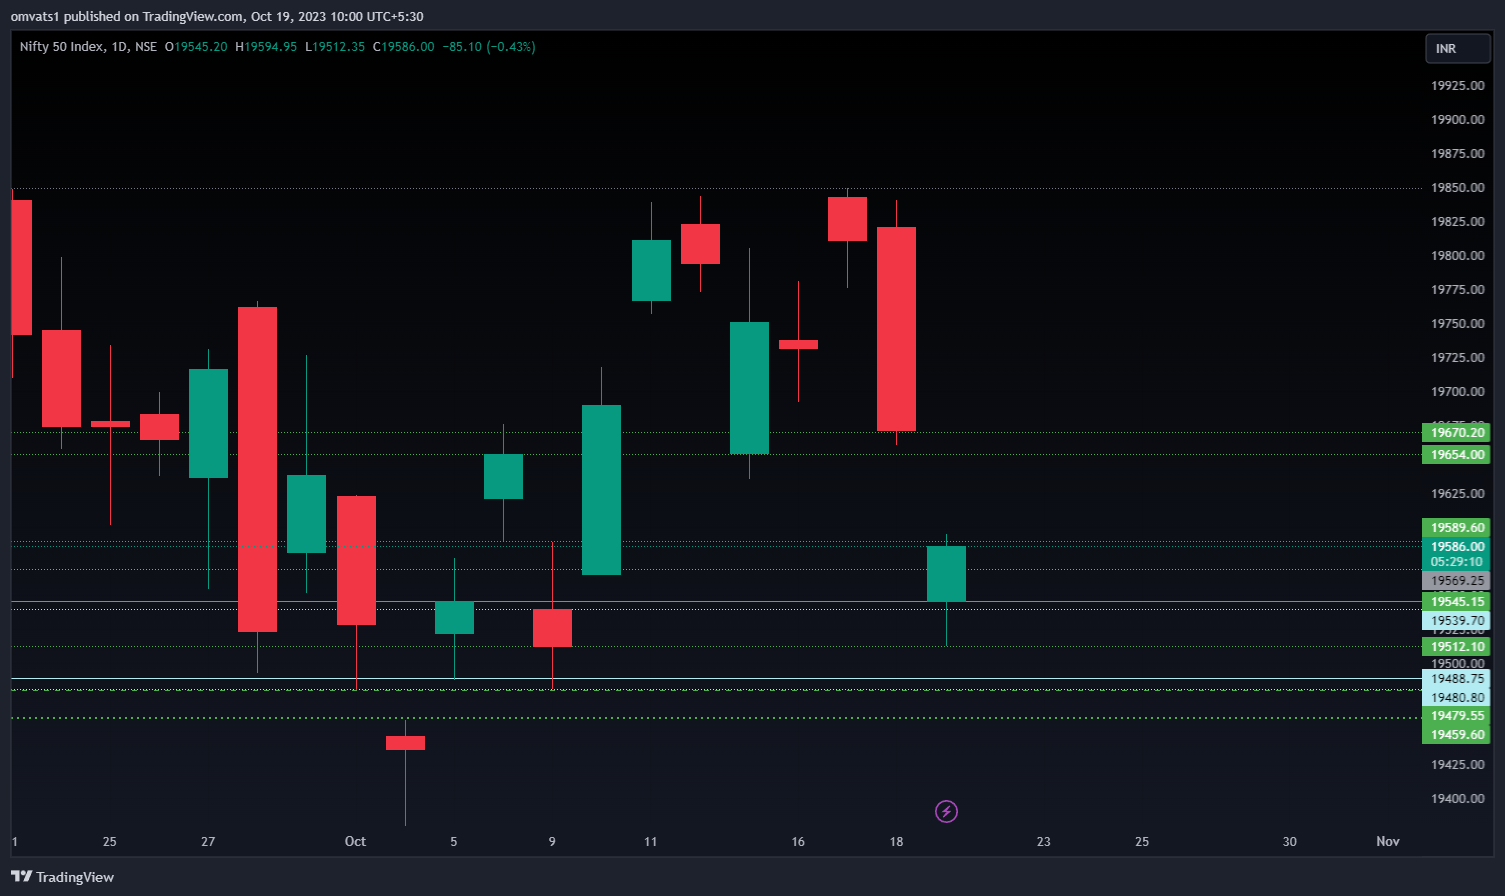Image resolution: width=1505 pixels, height=896 pixels.
Task: Click the 19512.10 price label
Action: pos(1456,647)
